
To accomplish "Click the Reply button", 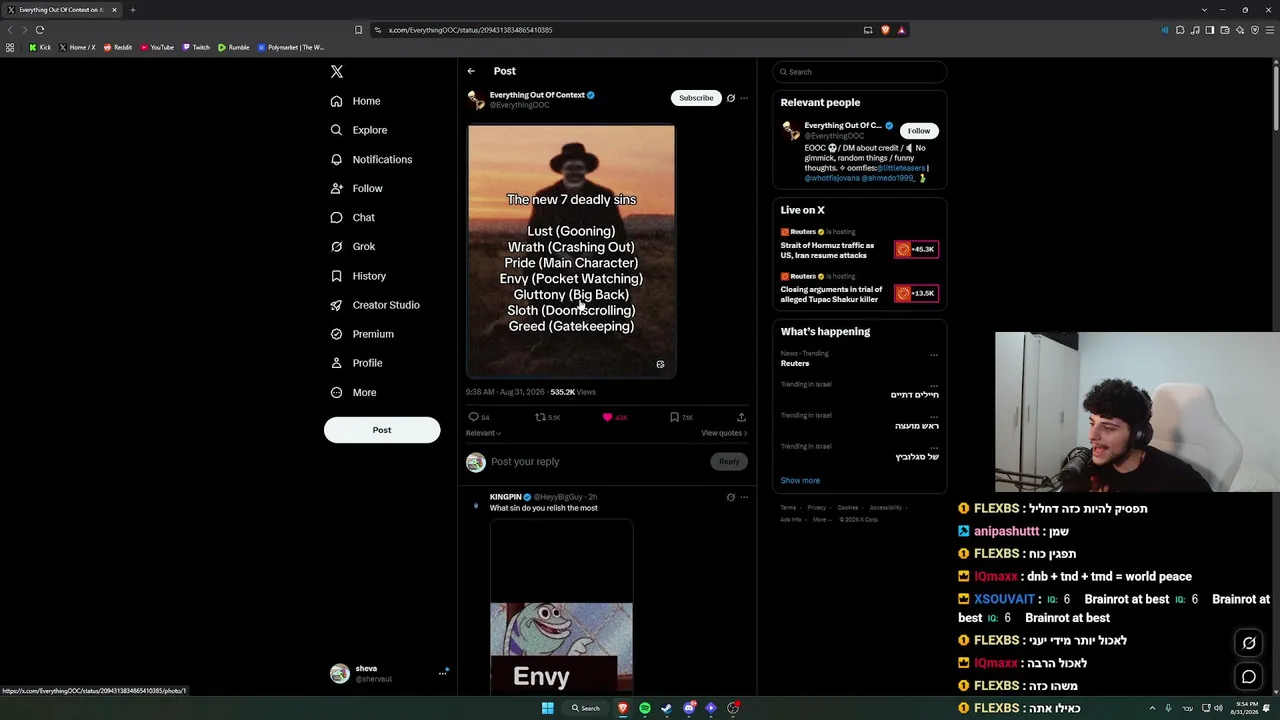I will 729,461.
